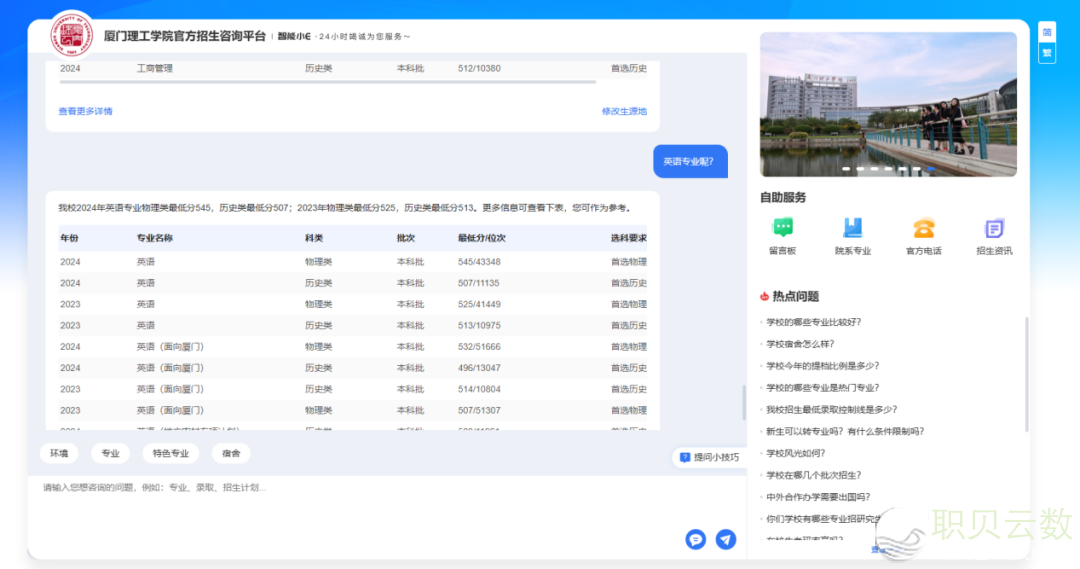Open 提问小技巧 tips button

[x=709, y=457]
